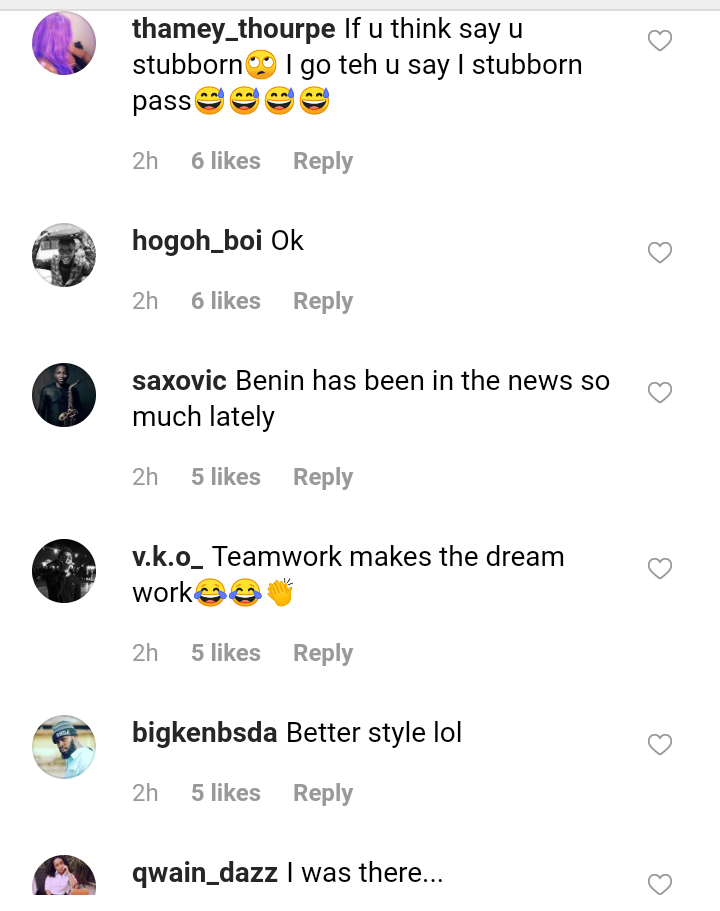View saxovic's profile photo
The width and height of the screenshot is (720, 911).
[64, 395]
